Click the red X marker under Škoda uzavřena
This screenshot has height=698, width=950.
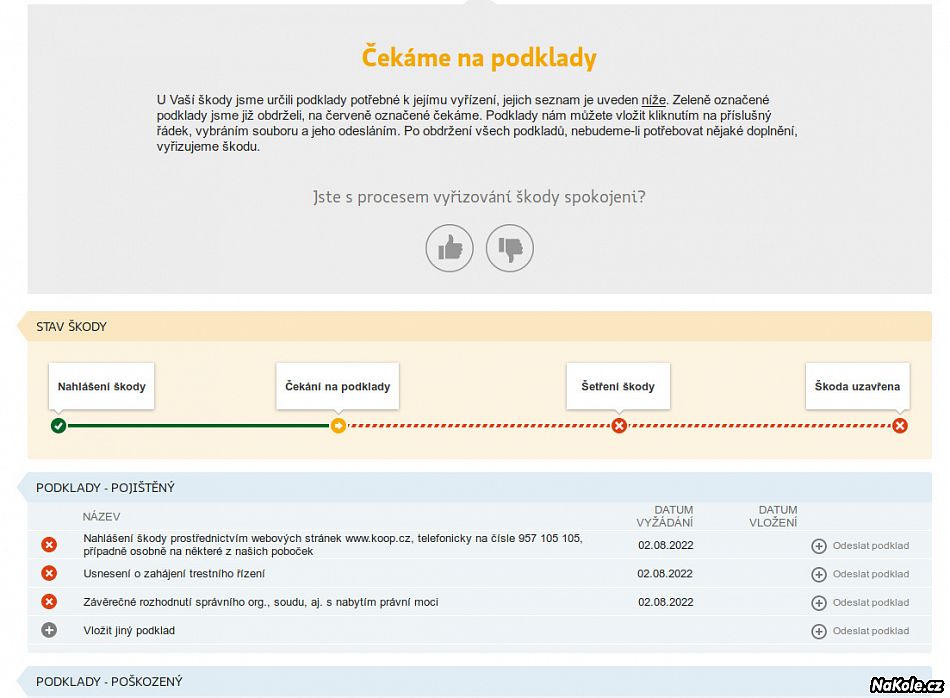click(x=900, y=426)
